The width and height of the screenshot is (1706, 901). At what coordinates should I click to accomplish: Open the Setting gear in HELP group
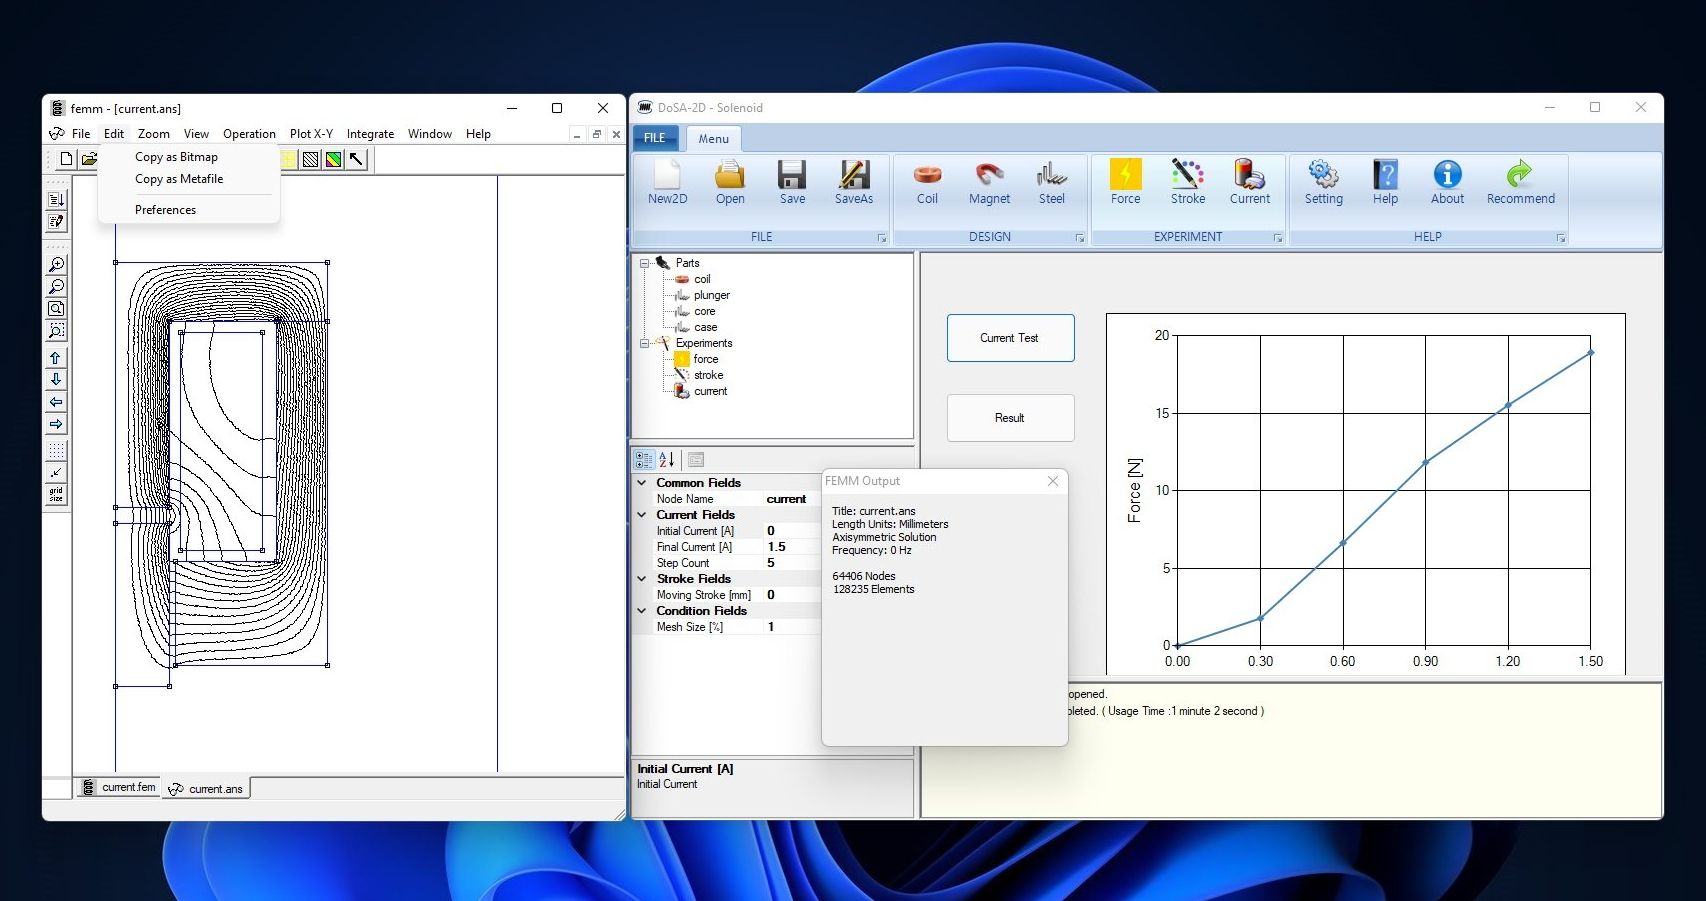[x=1324, y=182]
